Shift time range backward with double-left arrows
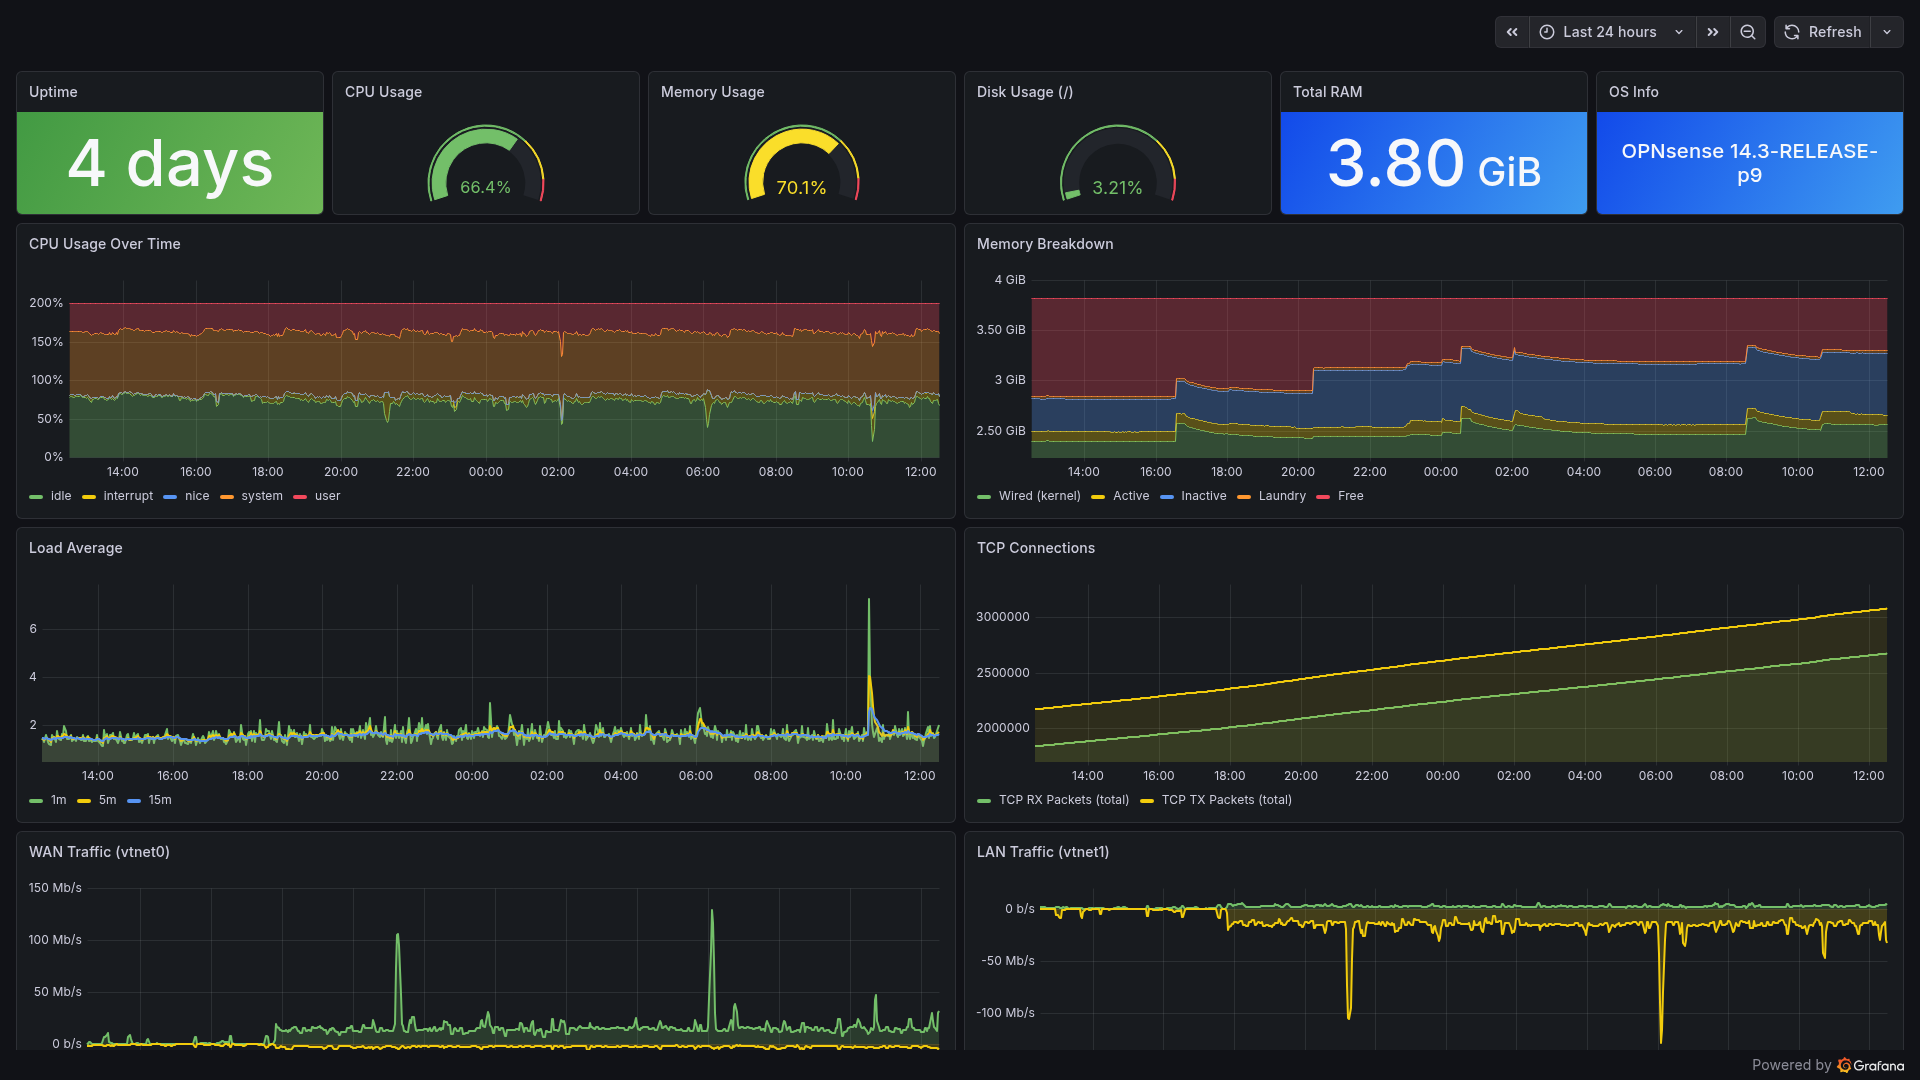This screenshot has width=1920, height=1080. (1512, 32)
